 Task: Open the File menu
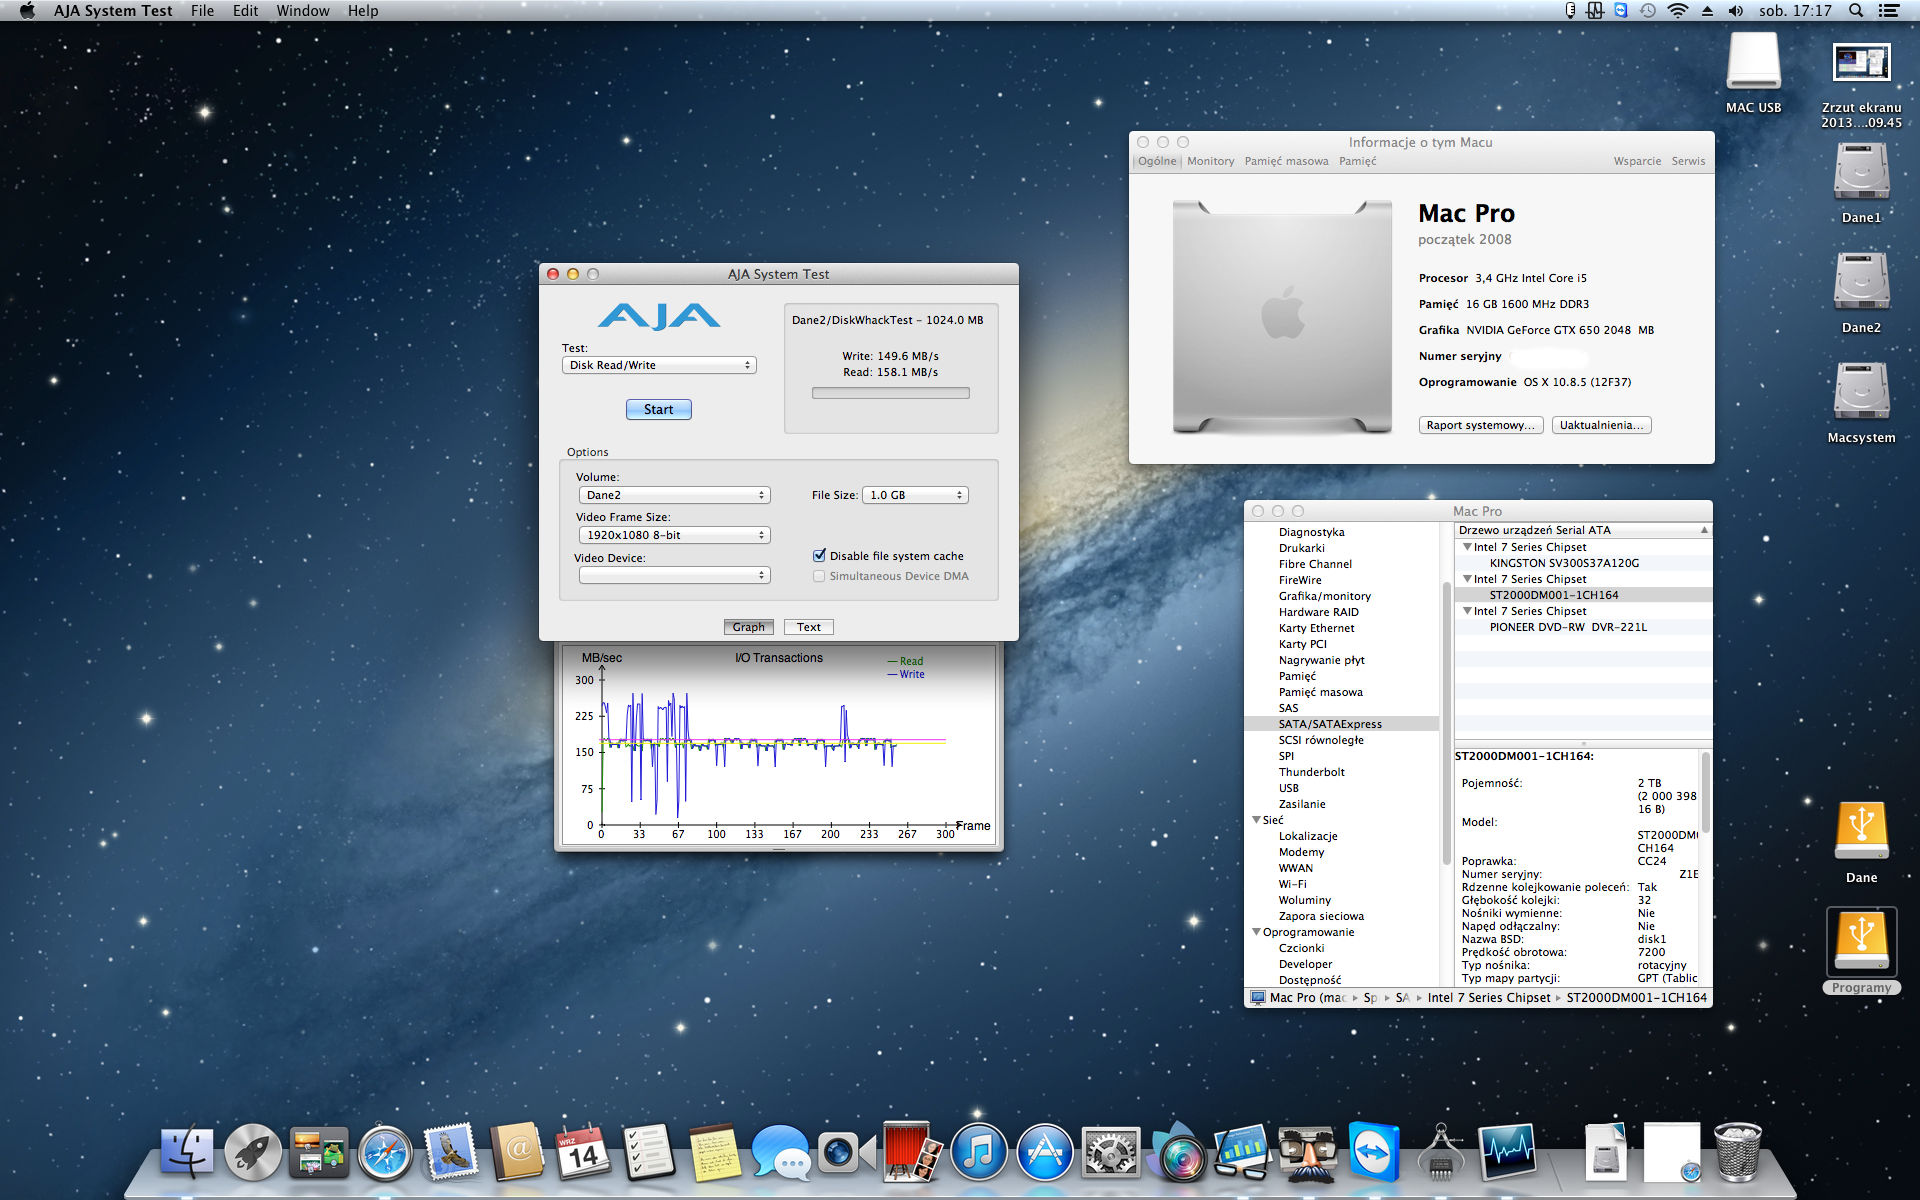(x=202, y=11)
